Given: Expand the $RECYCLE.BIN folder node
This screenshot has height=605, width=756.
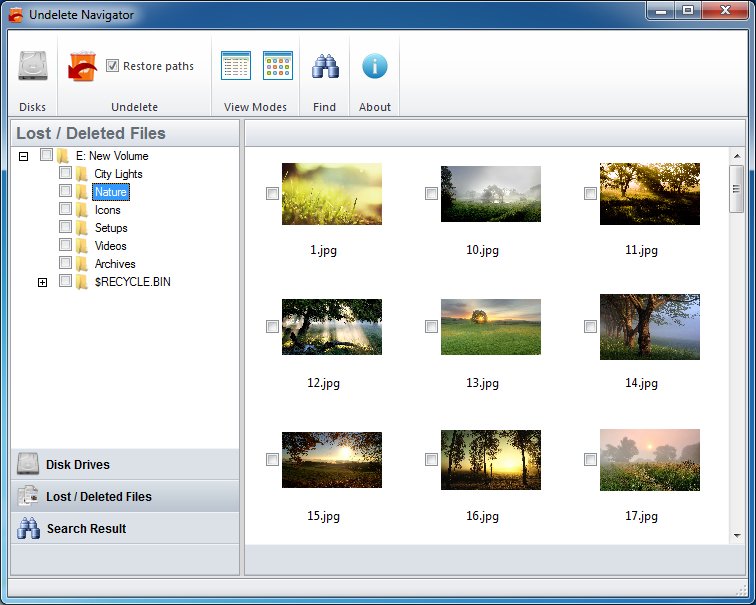Looking at the screenshot, I should tap(42, 282).
